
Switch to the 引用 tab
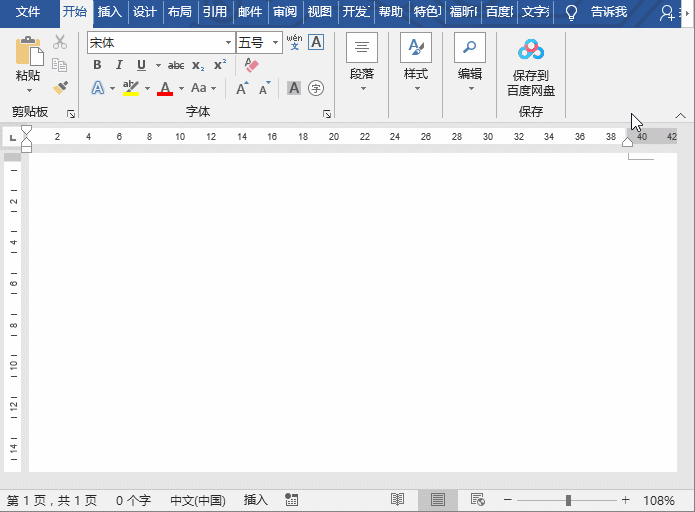[x=215, y=12]
